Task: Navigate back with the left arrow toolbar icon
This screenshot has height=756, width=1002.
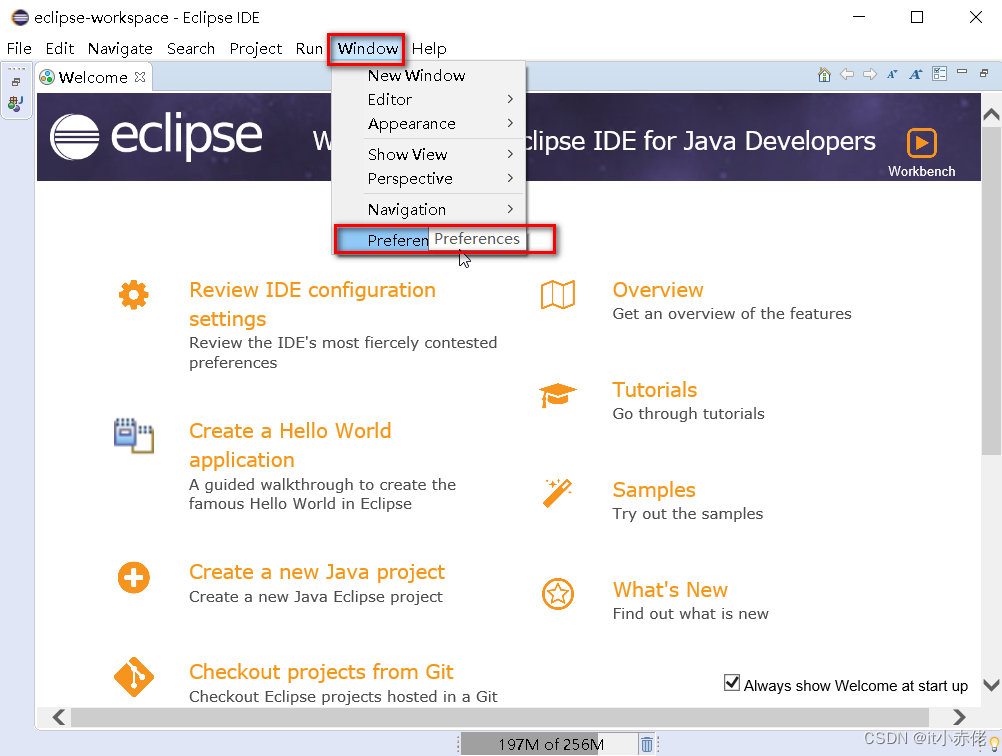Action: click(x=847, y=74)
